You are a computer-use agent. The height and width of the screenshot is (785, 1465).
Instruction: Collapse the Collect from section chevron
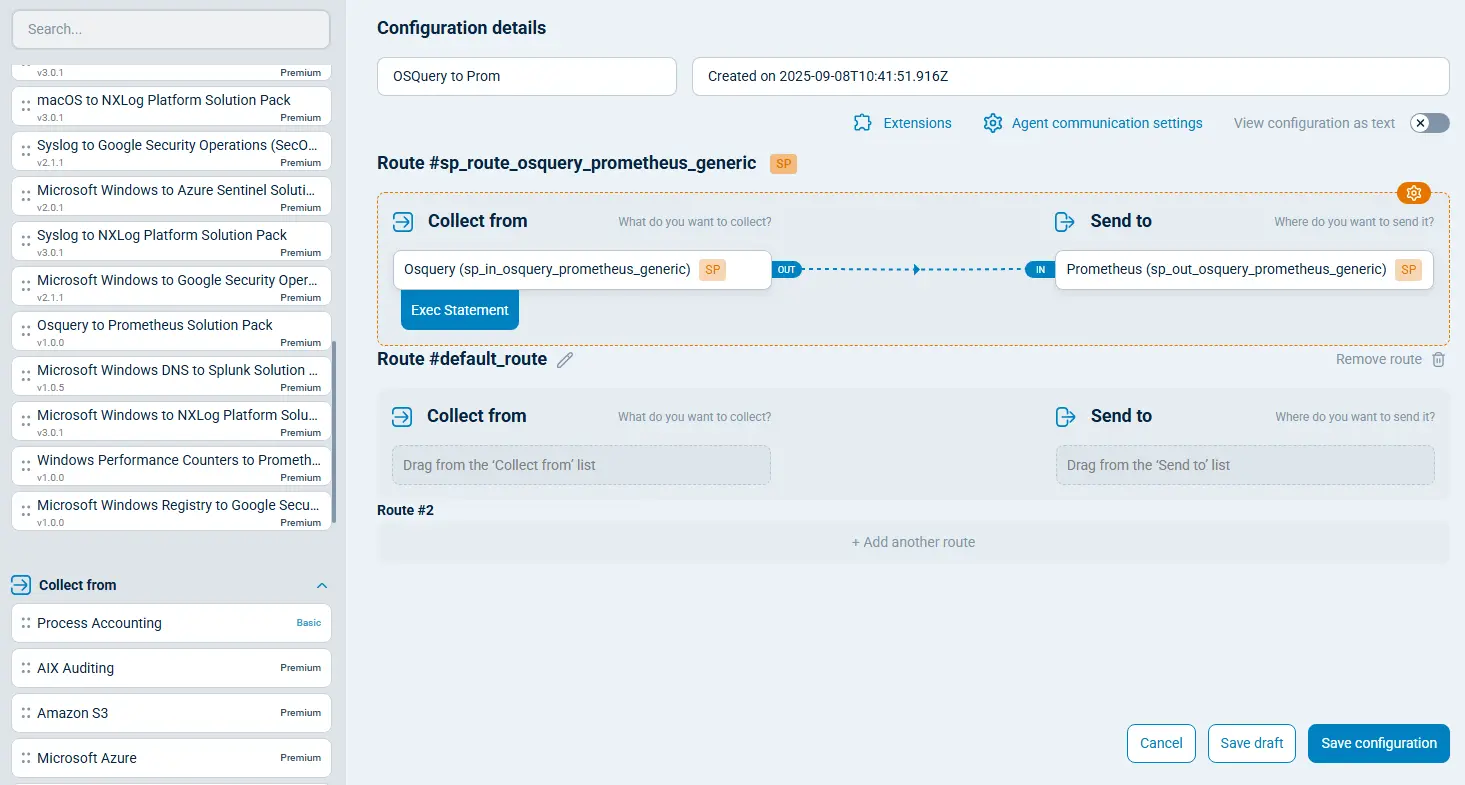point(321,586)
